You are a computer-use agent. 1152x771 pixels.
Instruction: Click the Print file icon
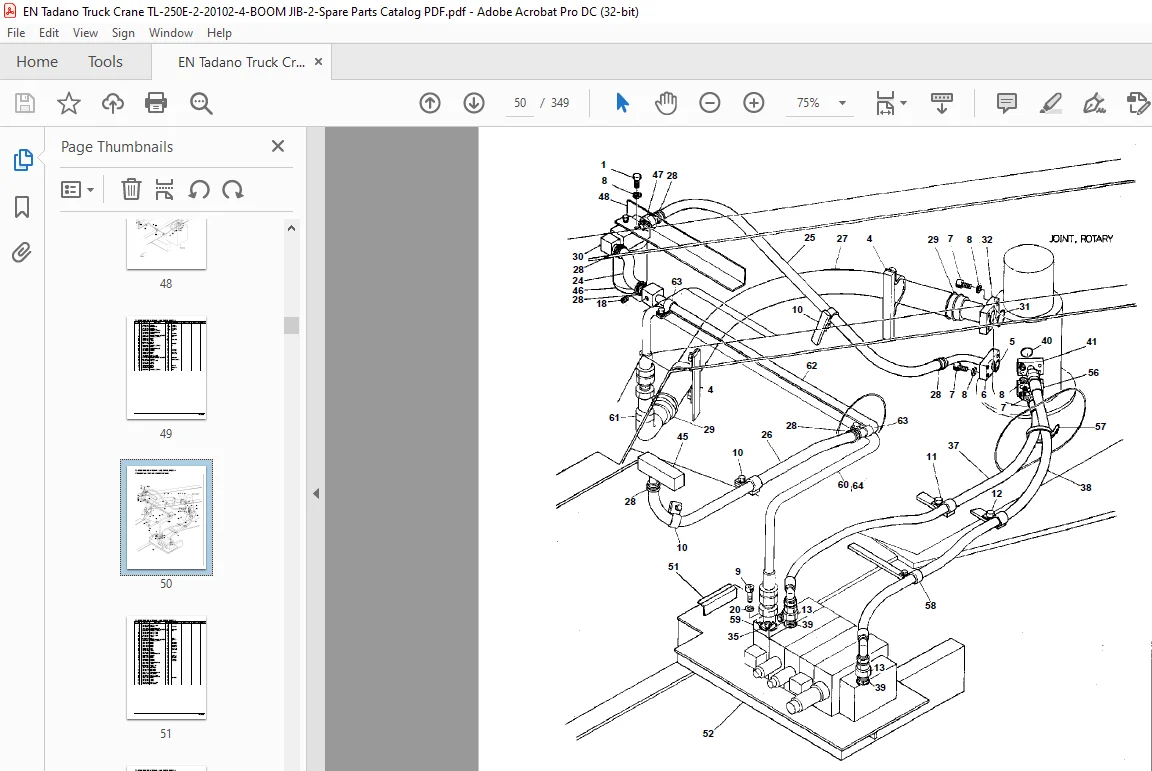tap(156, 103)
